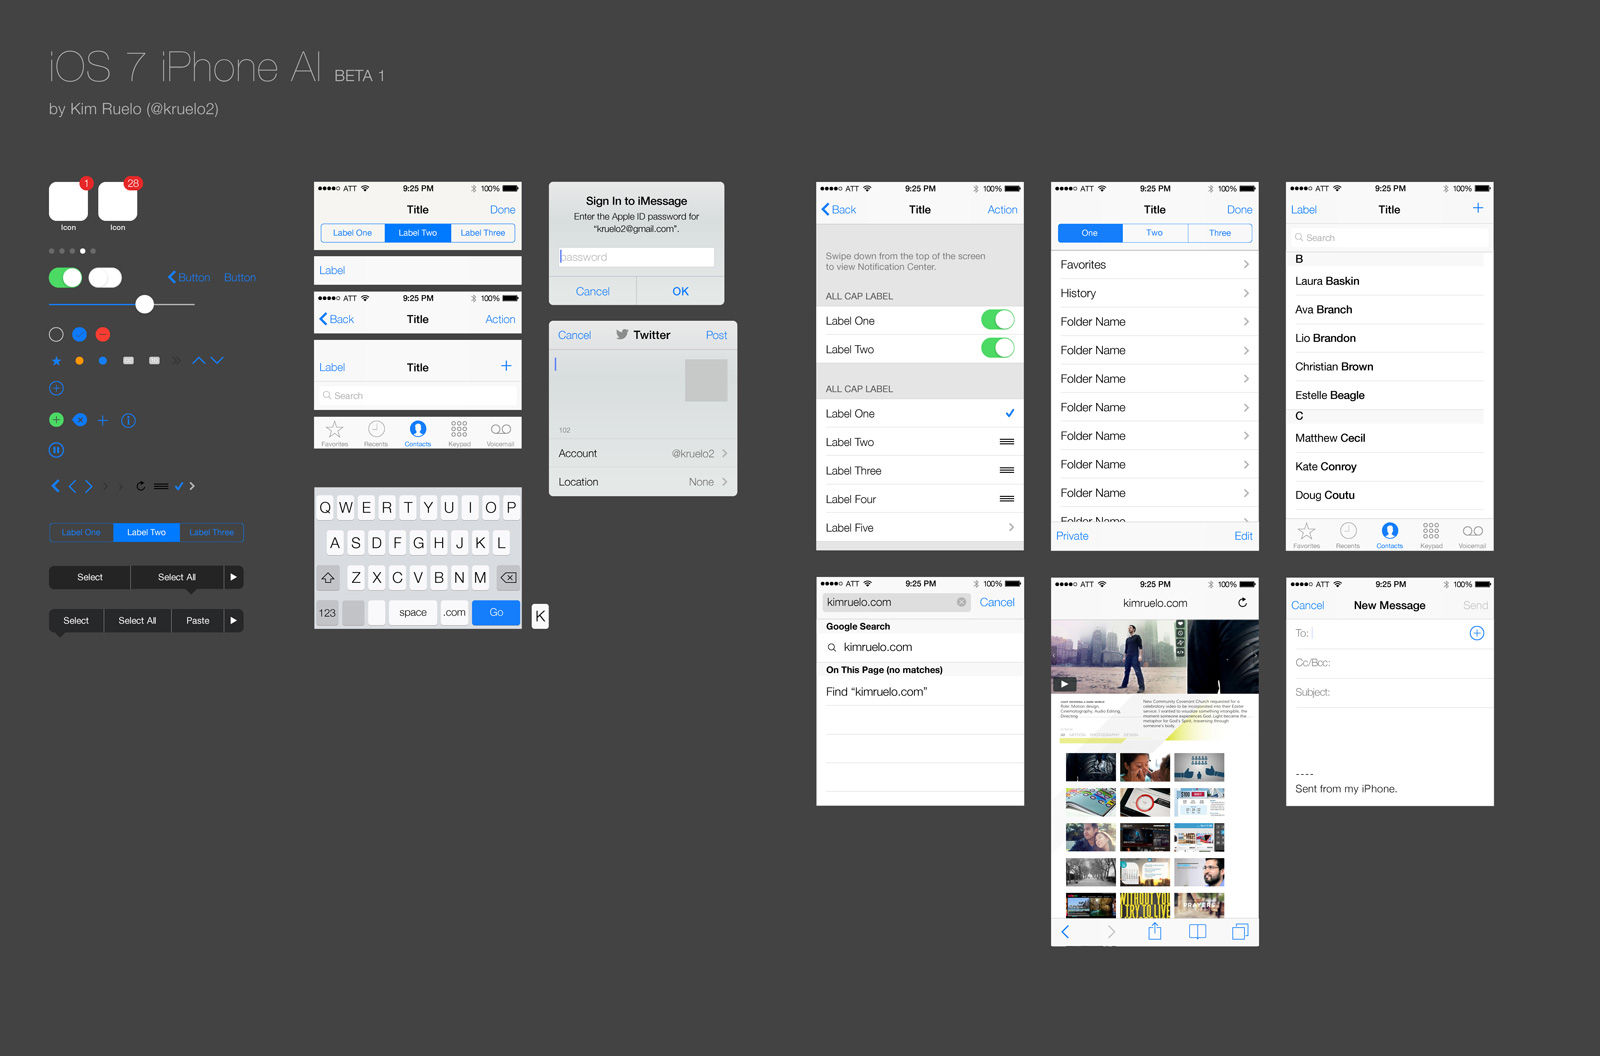Switch to the One segment under Title Done
The width and height of the screenshot is (1600, 1056).
(x=1089, y=232)
